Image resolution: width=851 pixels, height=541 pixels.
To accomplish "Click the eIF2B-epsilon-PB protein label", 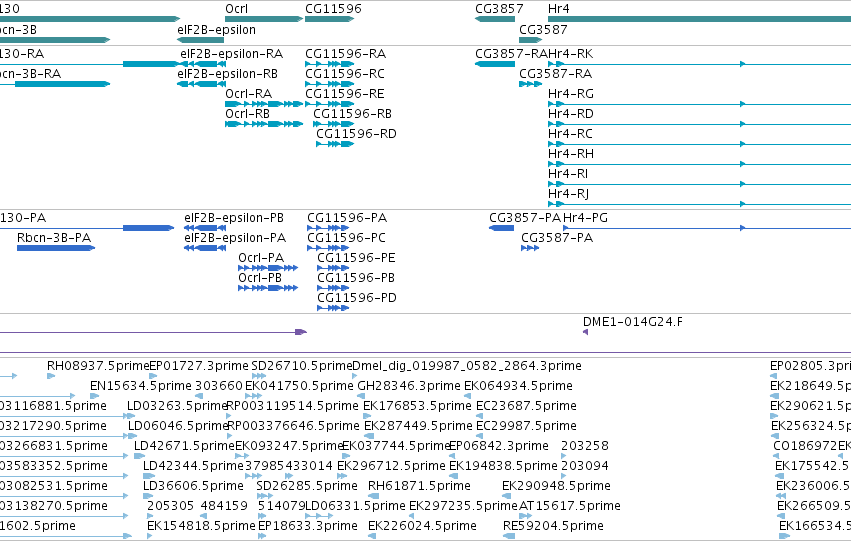I will tap(234, 219).
